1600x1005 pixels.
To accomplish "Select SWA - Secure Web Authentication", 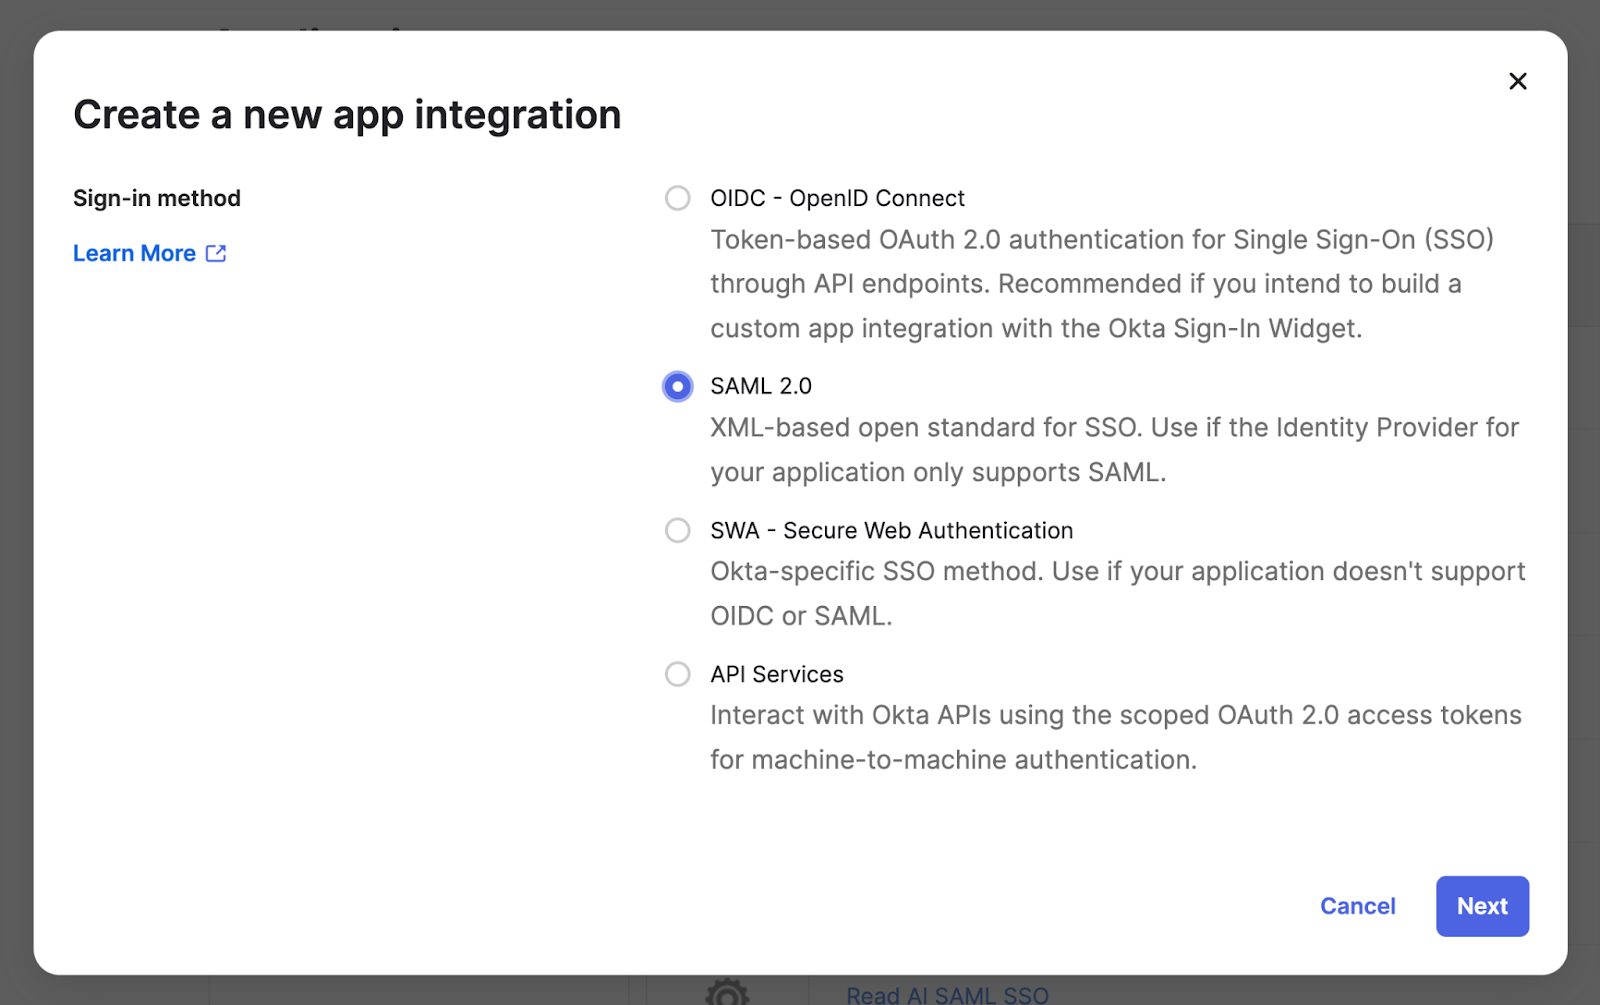I will [x=677, y=530].
